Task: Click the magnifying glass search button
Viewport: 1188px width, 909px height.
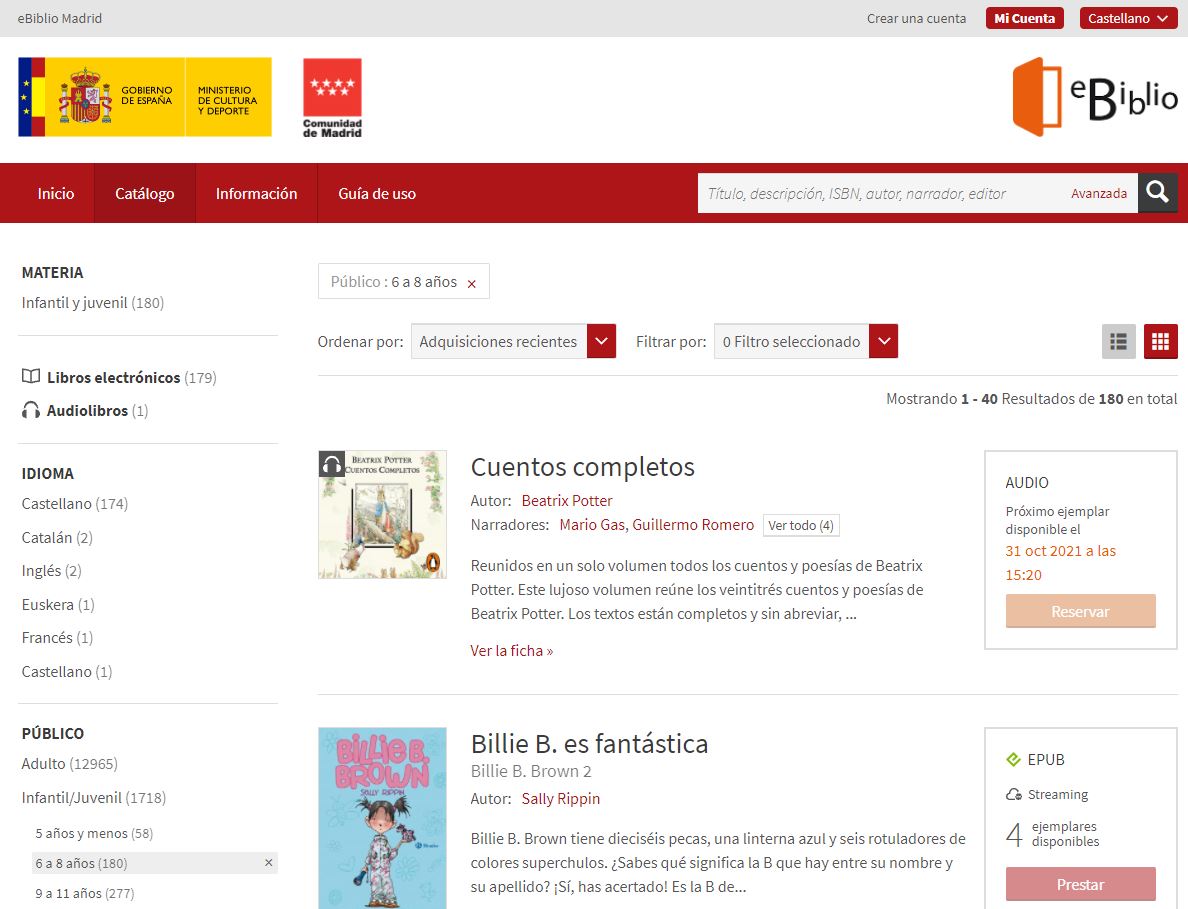Action: point(1157,193)
